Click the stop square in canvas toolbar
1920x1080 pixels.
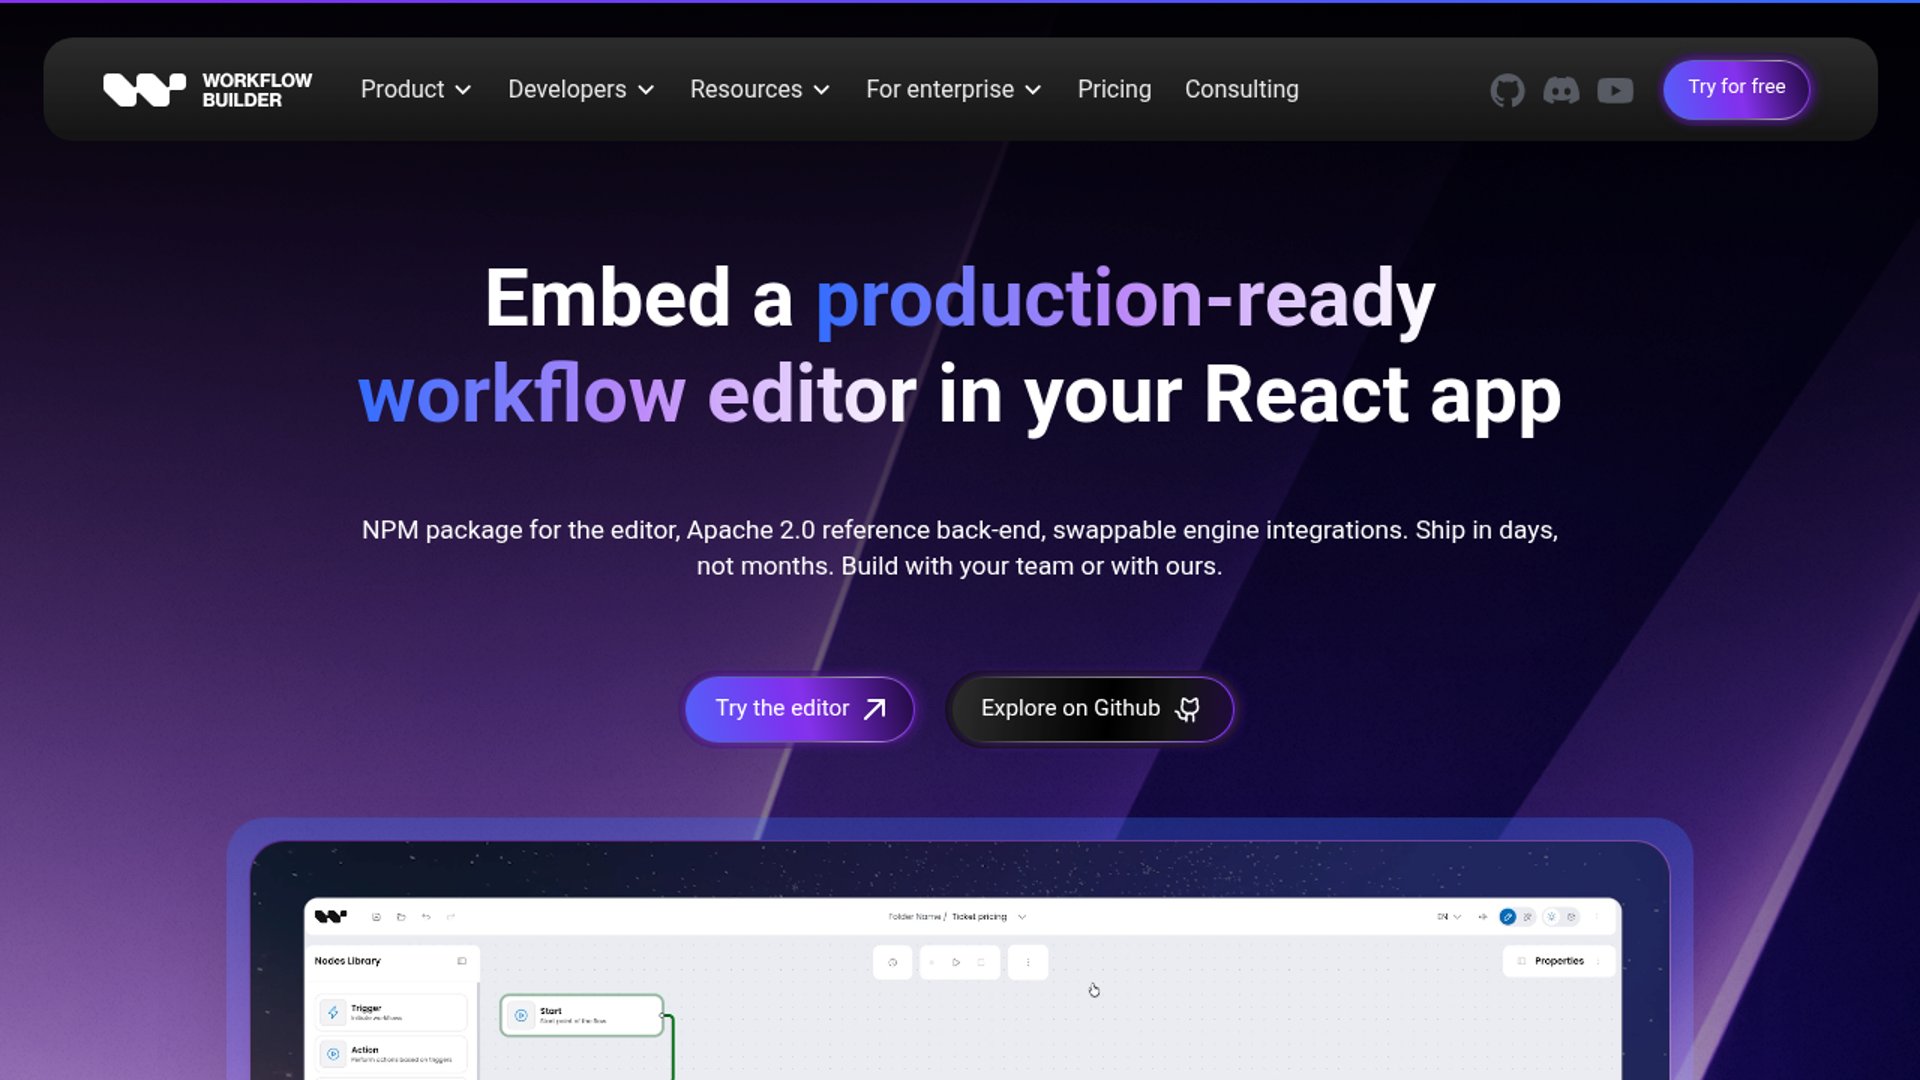pyautogui.click(x=981, y=962)
